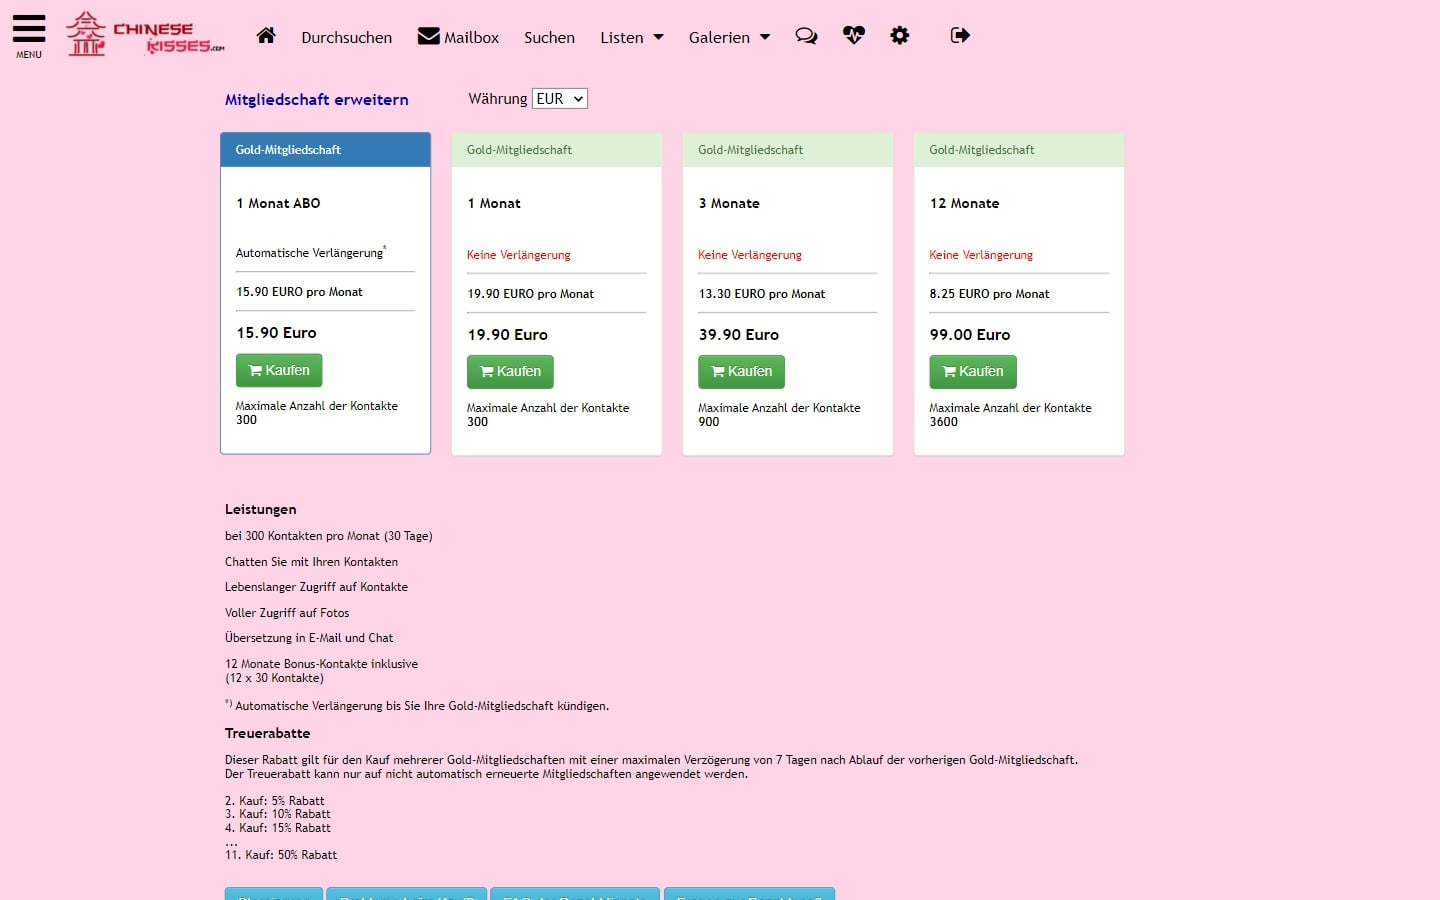Select the blue Gold-Mitgliedschaft card header

[x=325, y=150]
